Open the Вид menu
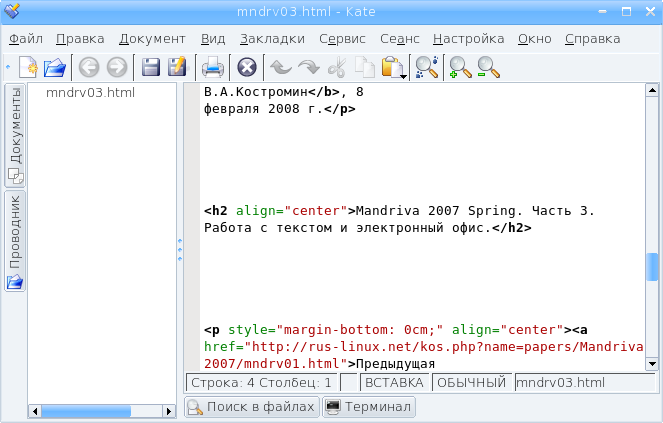Viewport: 663px width, 423px height. [x=213, y=39]
